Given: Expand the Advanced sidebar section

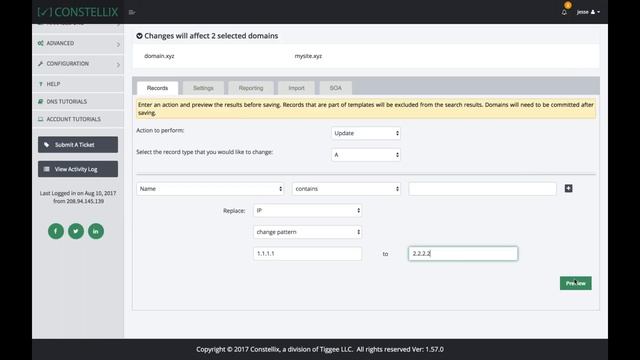Looking at the screenshot, I should point(78,43).
